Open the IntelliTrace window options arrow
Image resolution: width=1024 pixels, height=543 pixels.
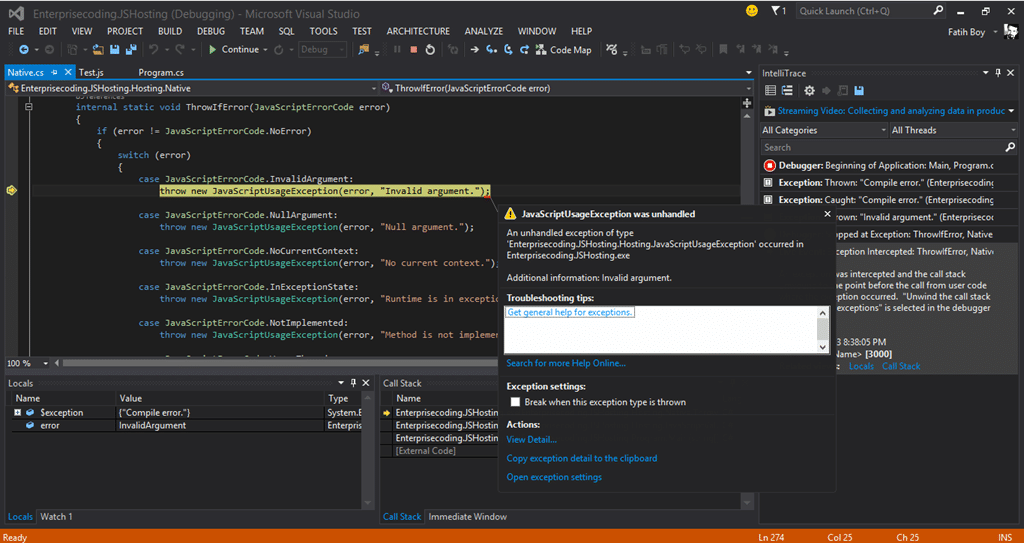pyautogui.click(x=986, y=73)
